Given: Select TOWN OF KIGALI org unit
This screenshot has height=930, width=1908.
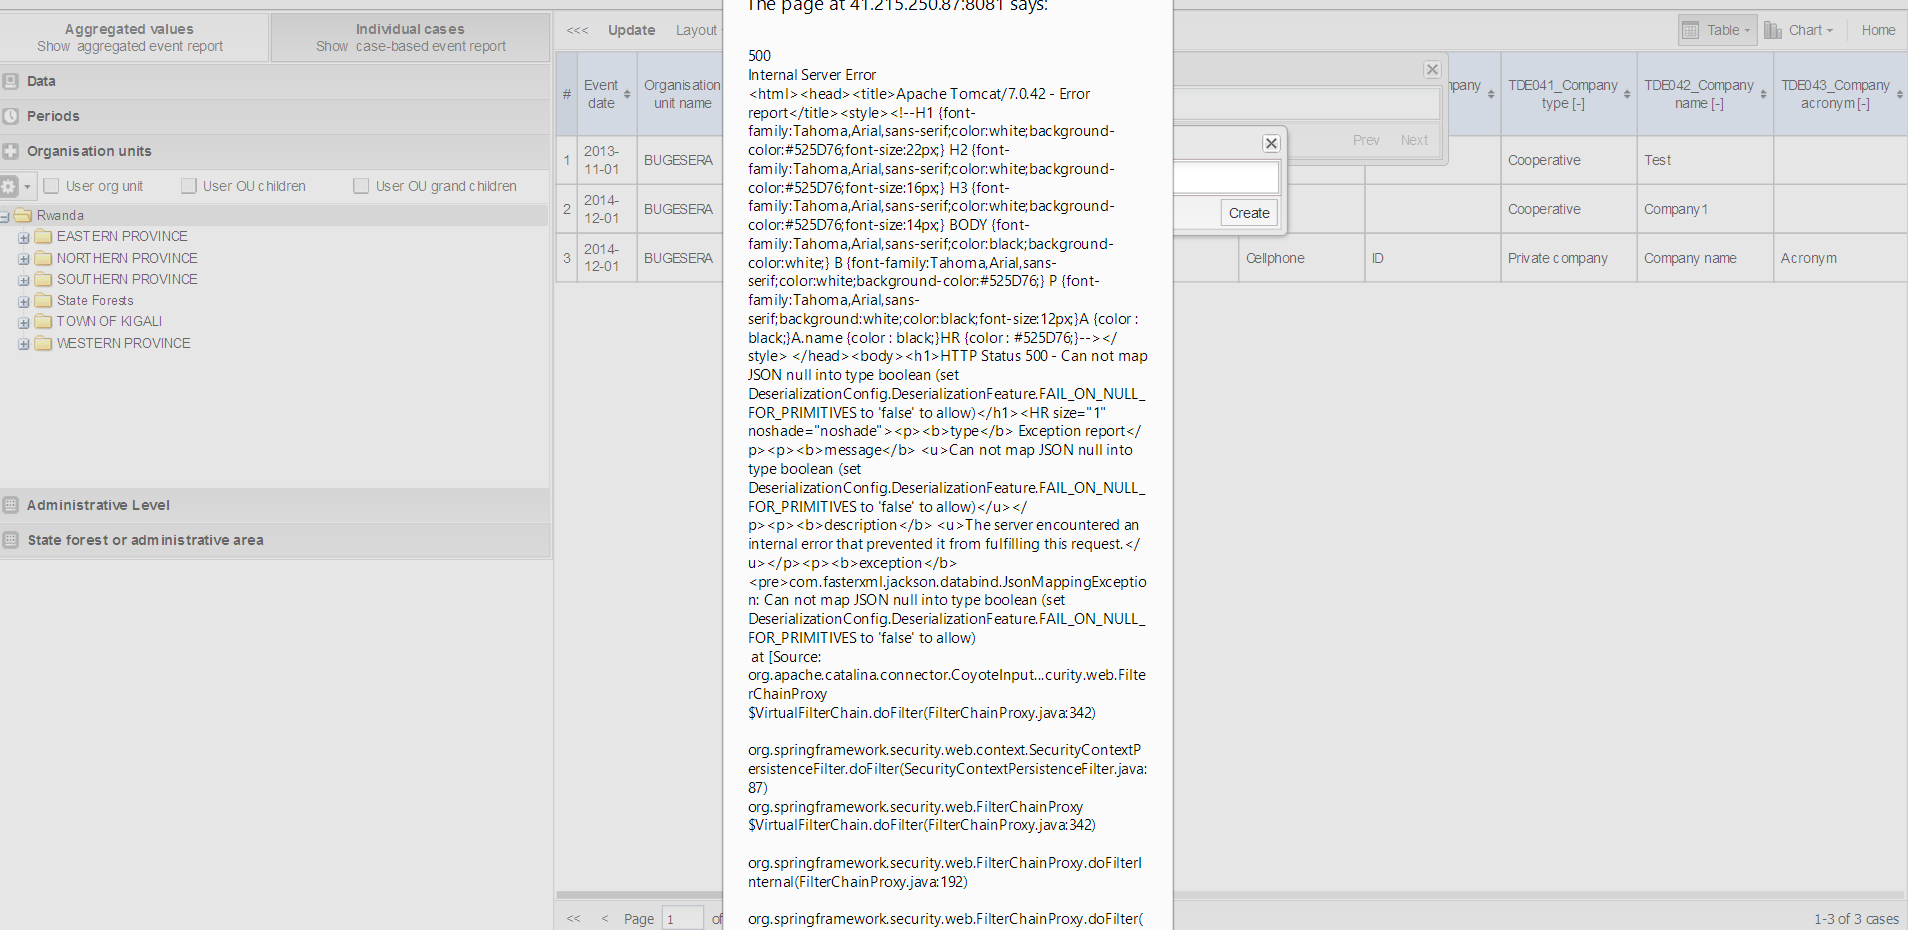Looking at the screenshot, I should (109, 321).
